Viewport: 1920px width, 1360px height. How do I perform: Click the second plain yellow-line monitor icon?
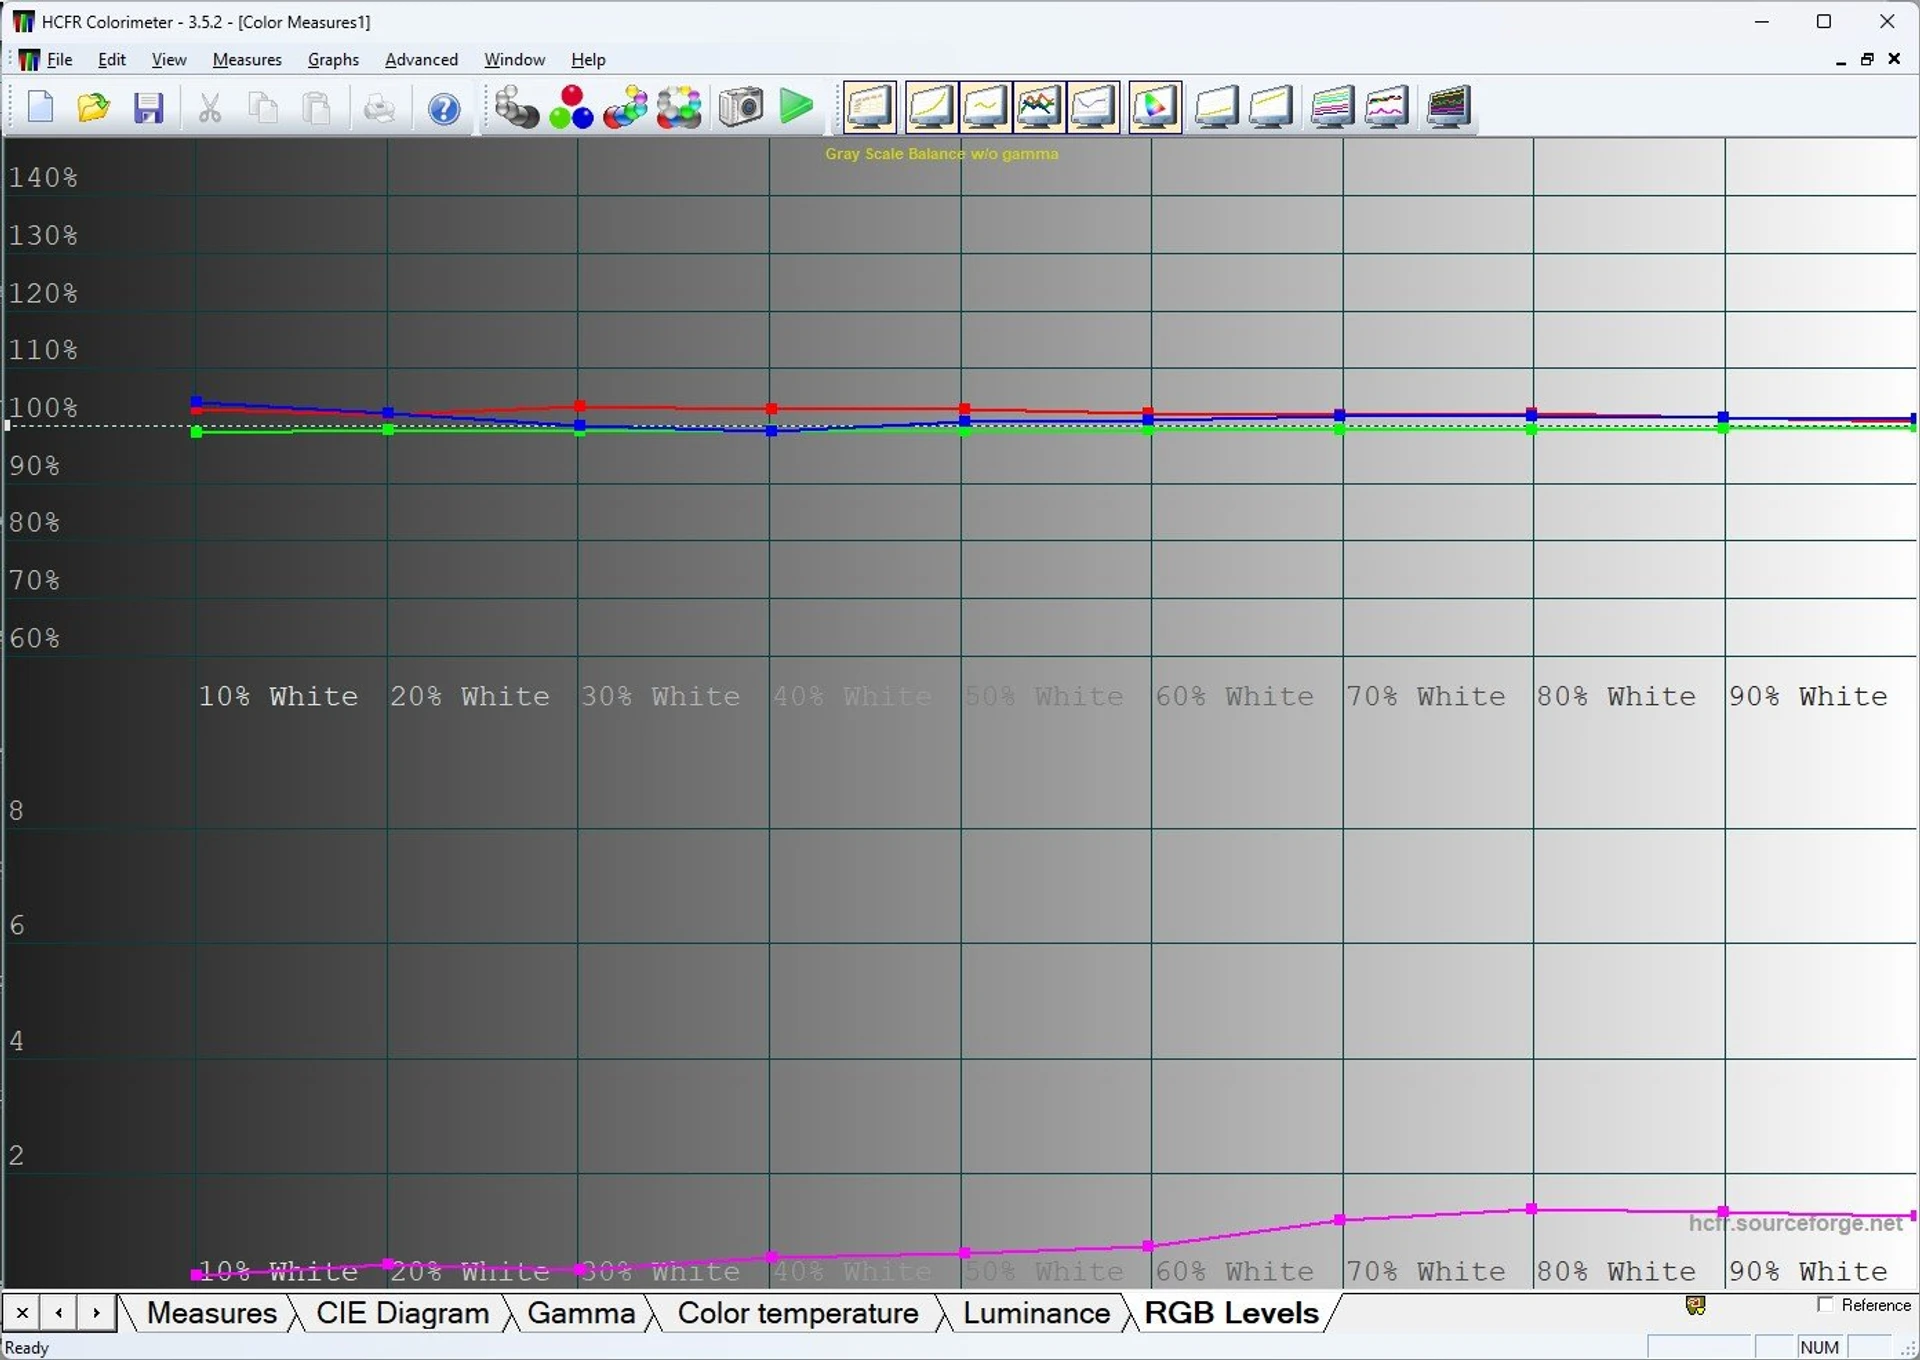click(1271, 107)
